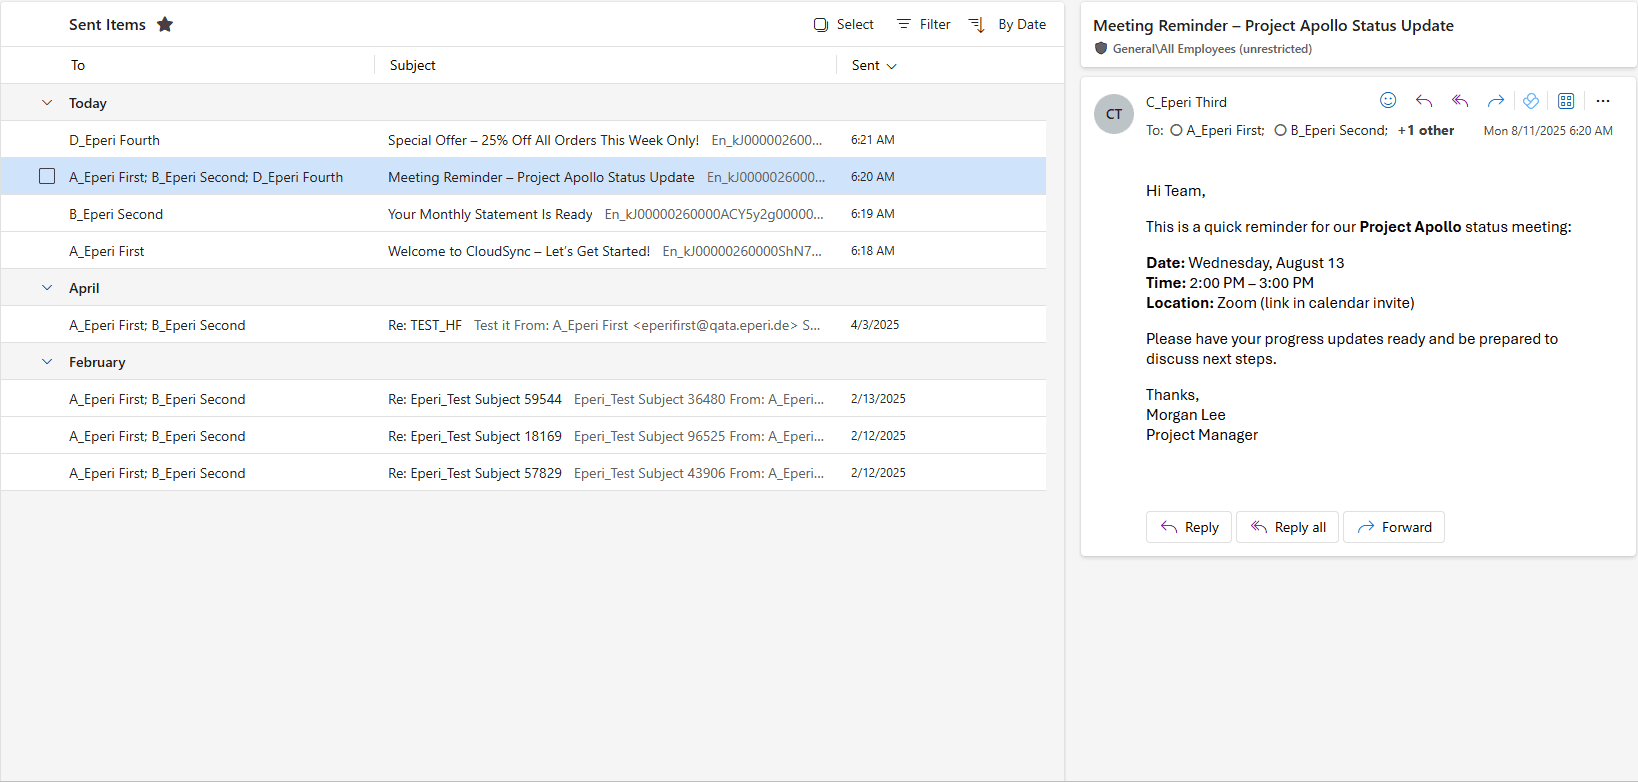Open Re: Eperi_Test Subject 59544 email
The image size is (1638, 782).
(523, 399)
